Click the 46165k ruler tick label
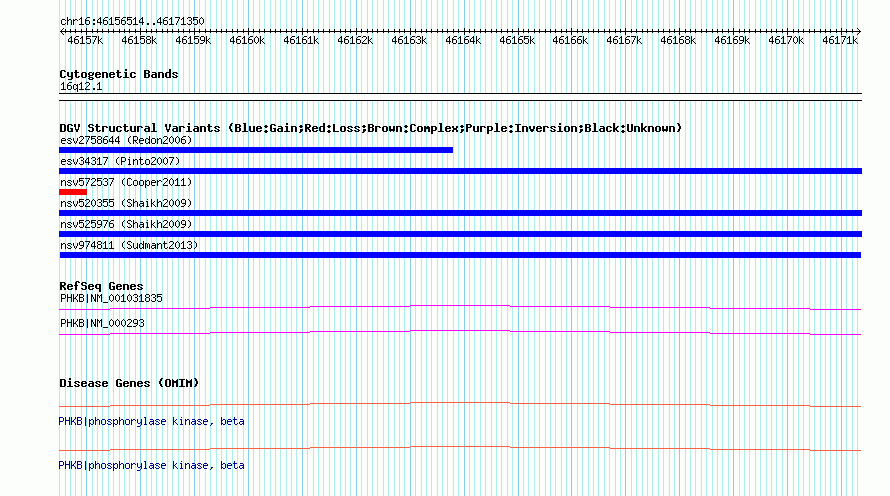 tap(517, 40)
